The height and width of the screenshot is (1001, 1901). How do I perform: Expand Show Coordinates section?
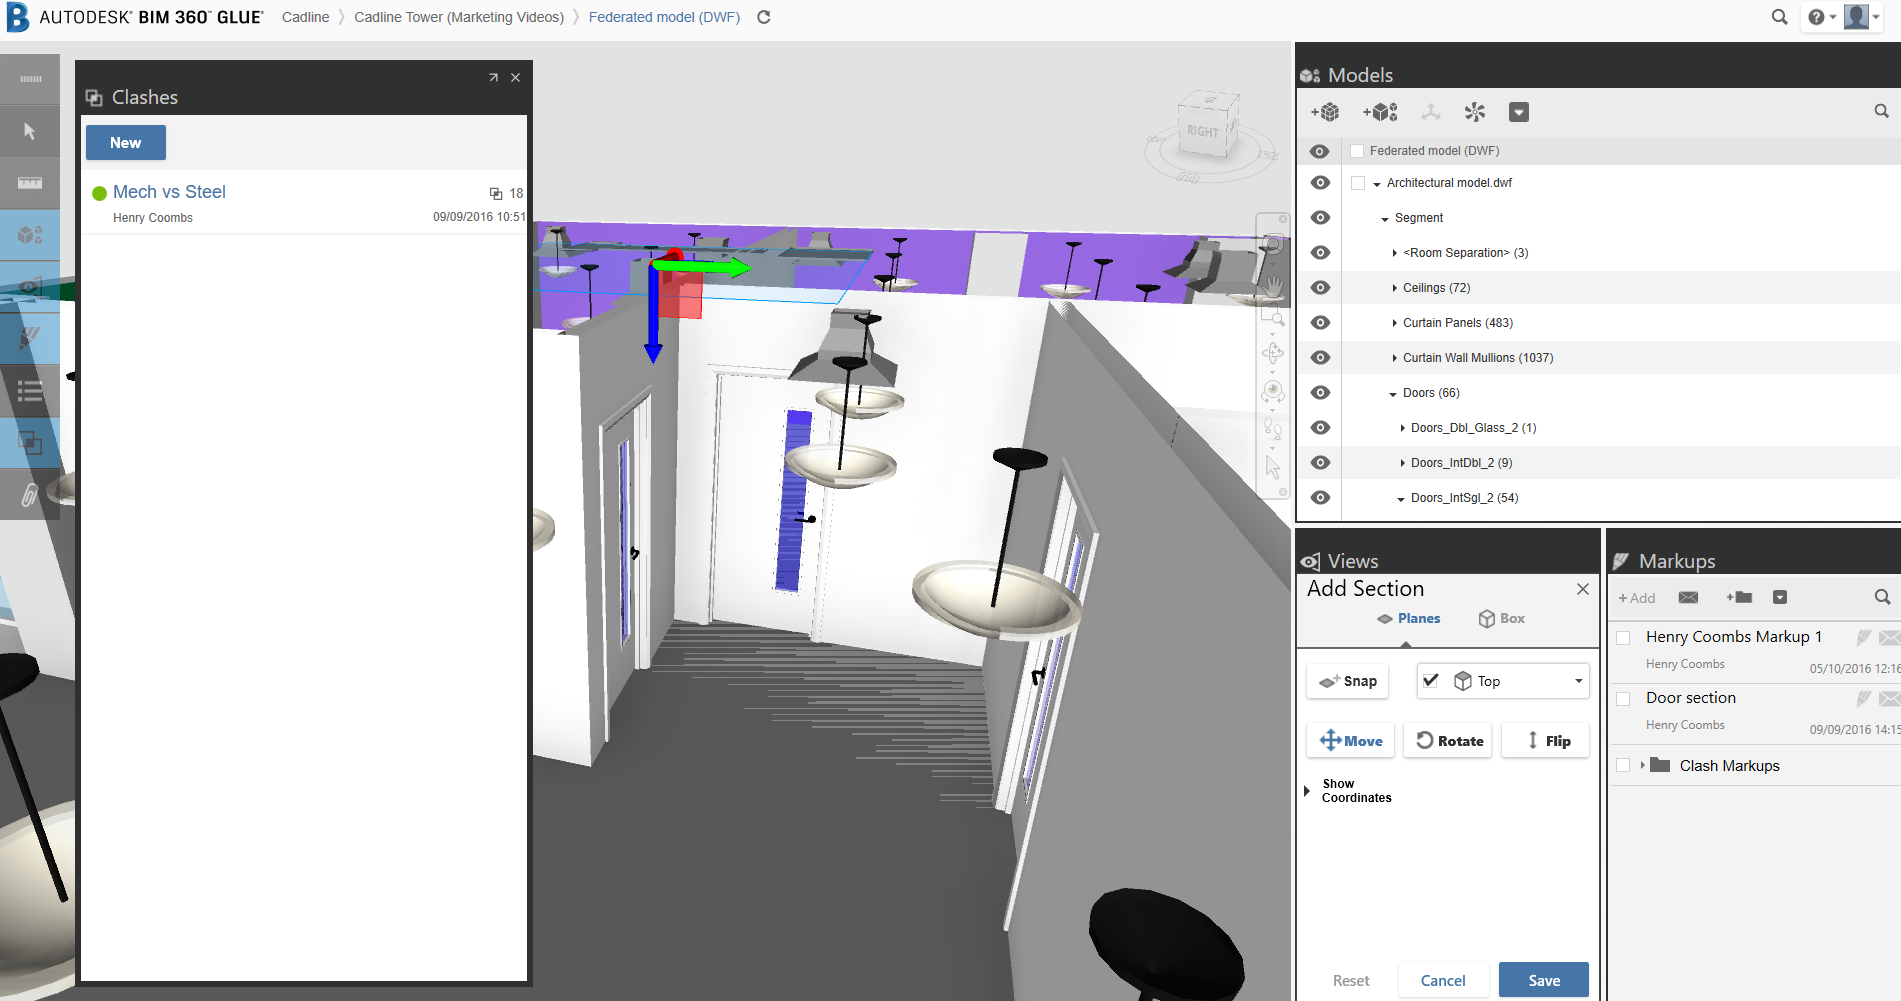1306,791
